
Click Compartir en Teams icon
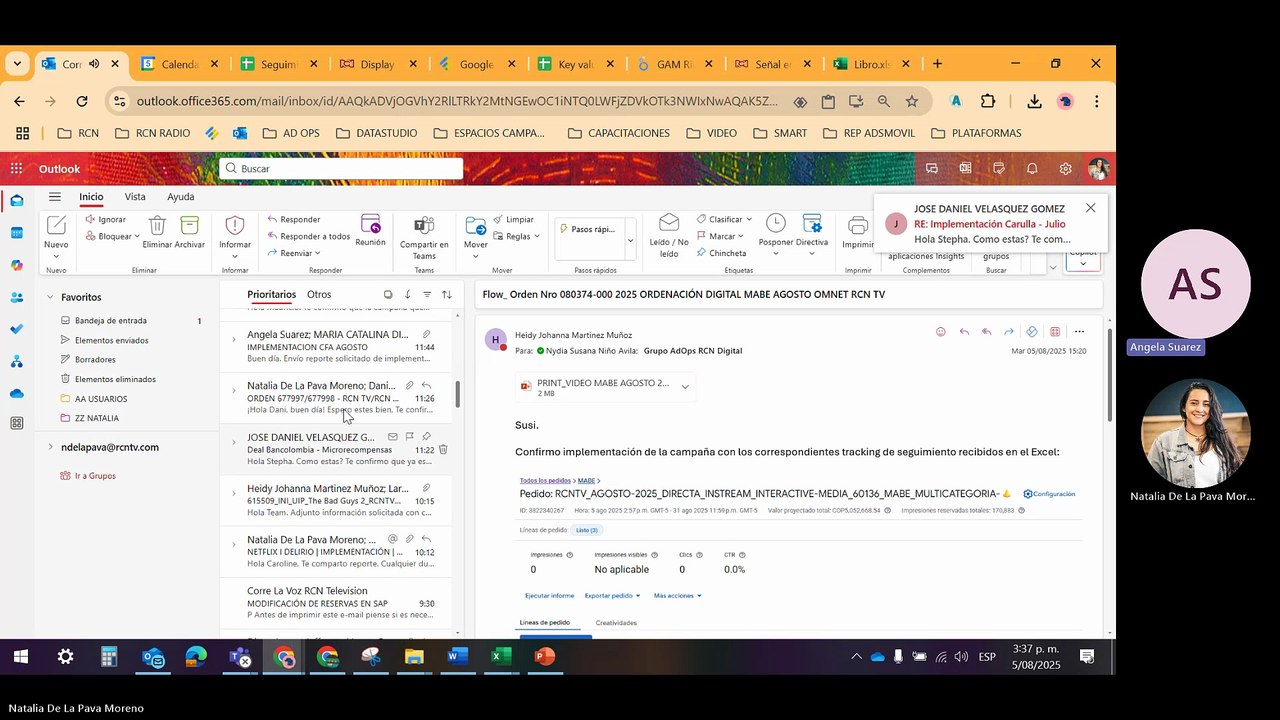coord(424,225)
